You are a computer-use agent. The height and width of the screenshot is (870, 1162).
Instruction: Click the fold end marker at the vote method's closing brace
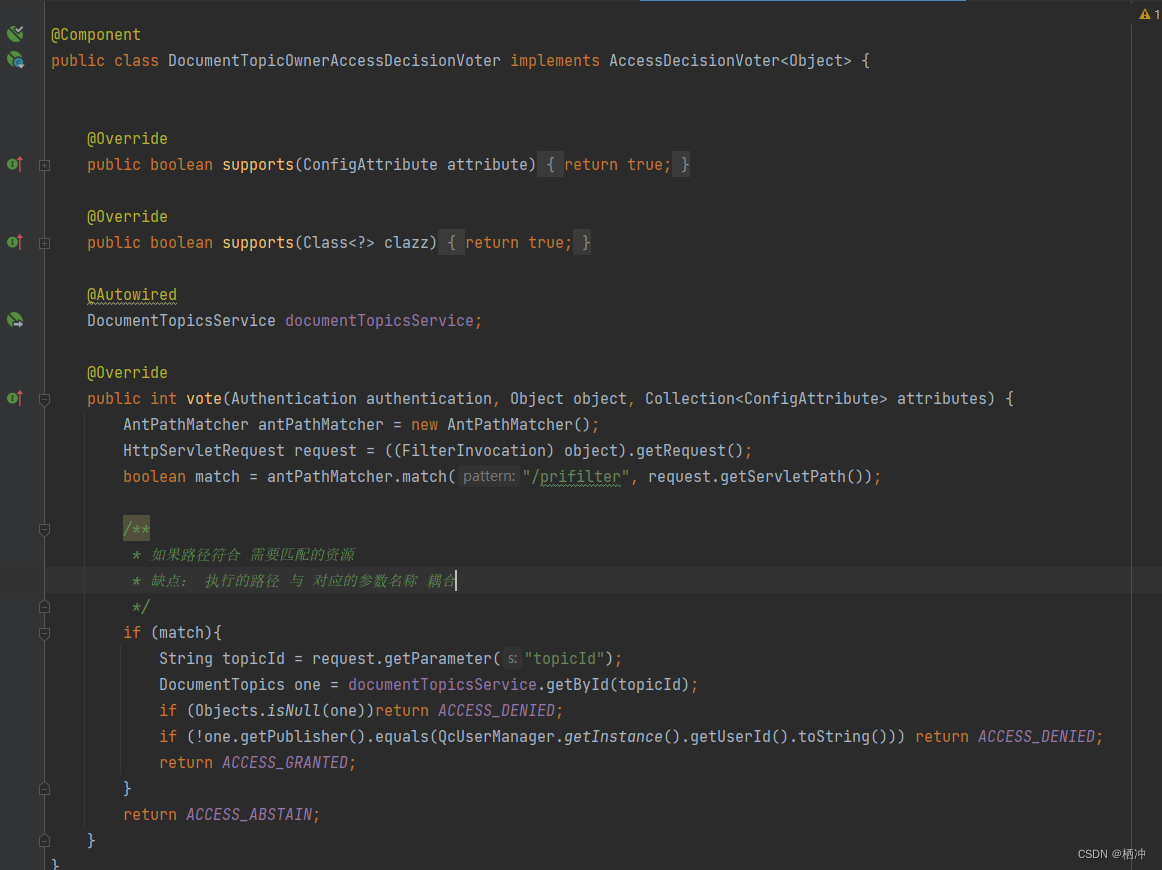point(44,841)
